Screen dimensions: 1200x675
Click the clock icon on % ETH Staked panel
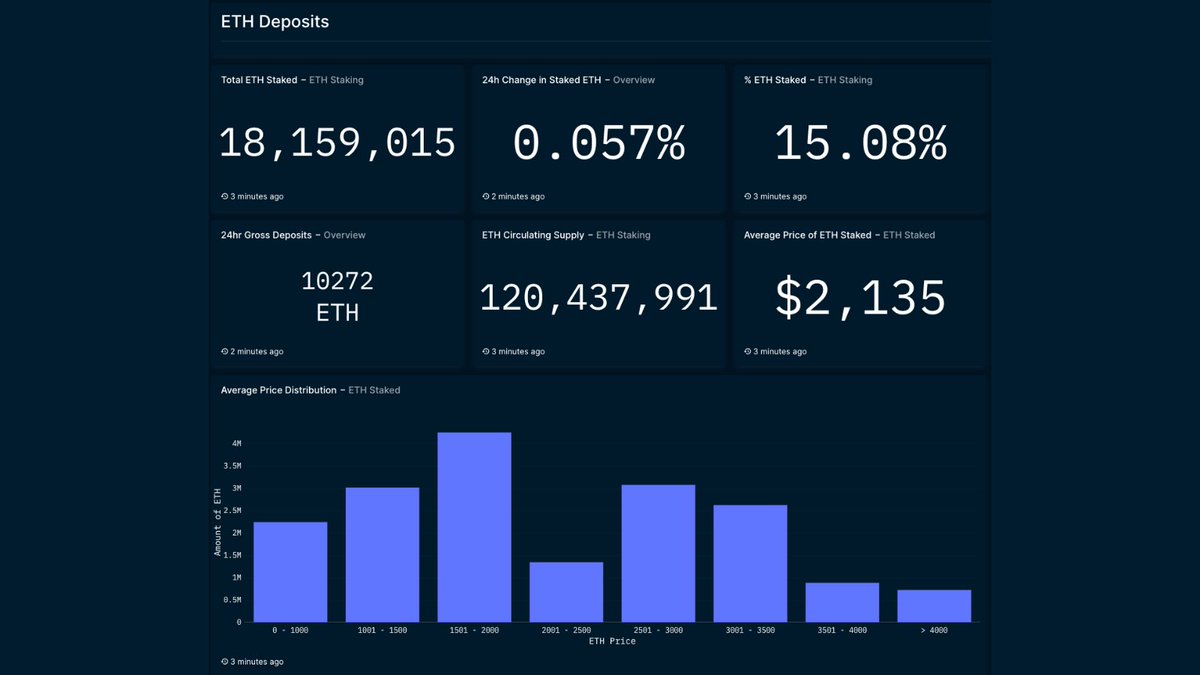(x=747, y=196)
